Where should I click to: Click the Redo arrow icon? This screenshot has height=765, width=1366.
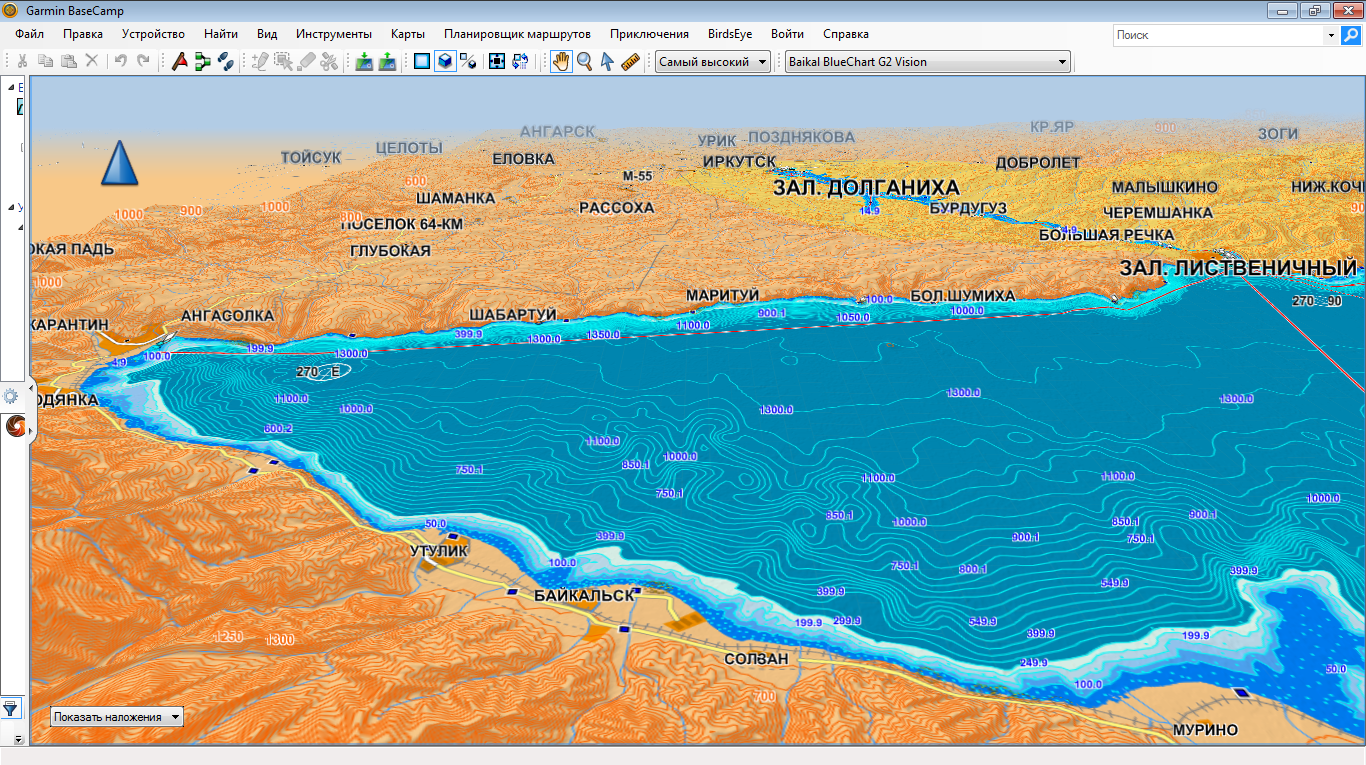tap(143, 61)
